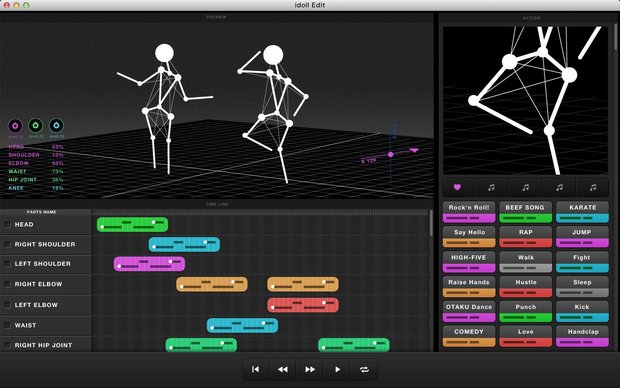Click the skip-to-start playback button
Screen dimensions: 620x388
(x=255, y=369)
